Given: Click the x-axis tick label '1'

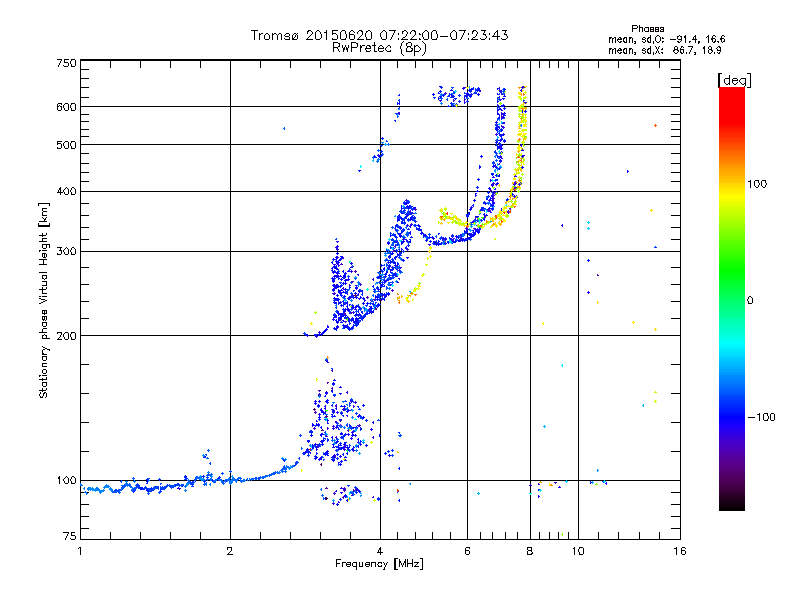Looking at the screenshot, I should click(x=80, y=551).
